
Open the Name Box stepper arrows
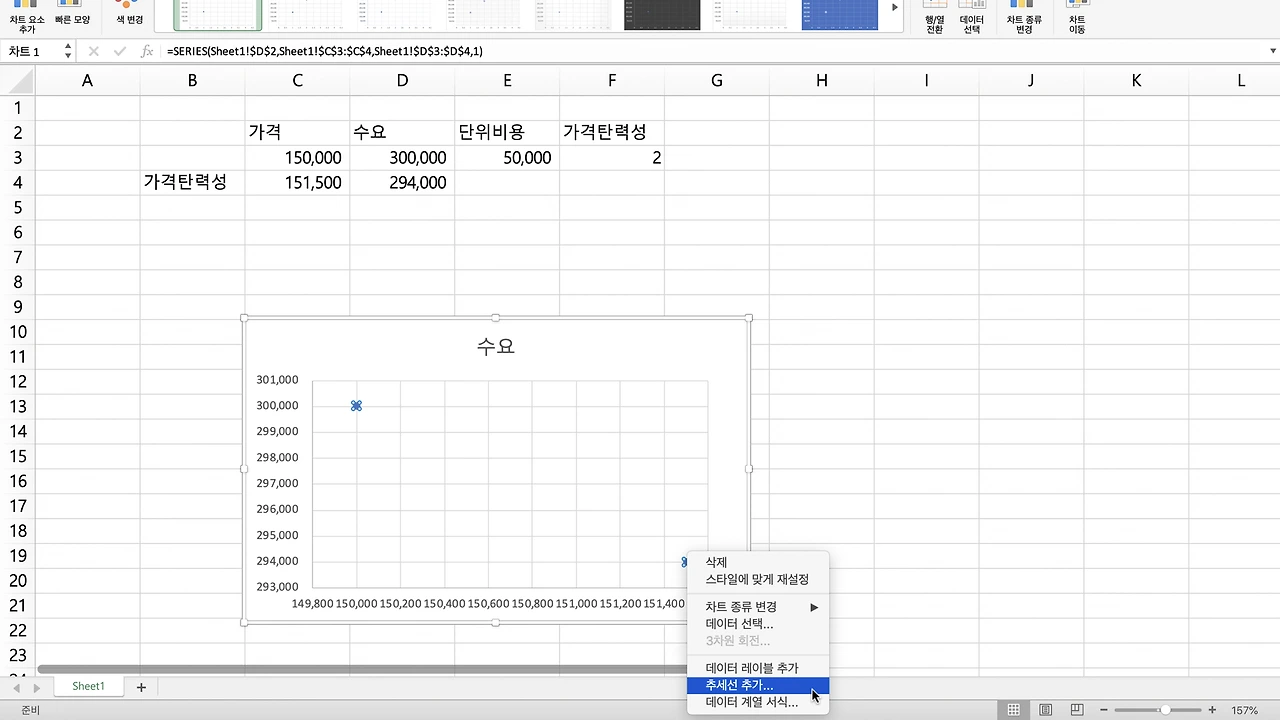click(68, 51)
